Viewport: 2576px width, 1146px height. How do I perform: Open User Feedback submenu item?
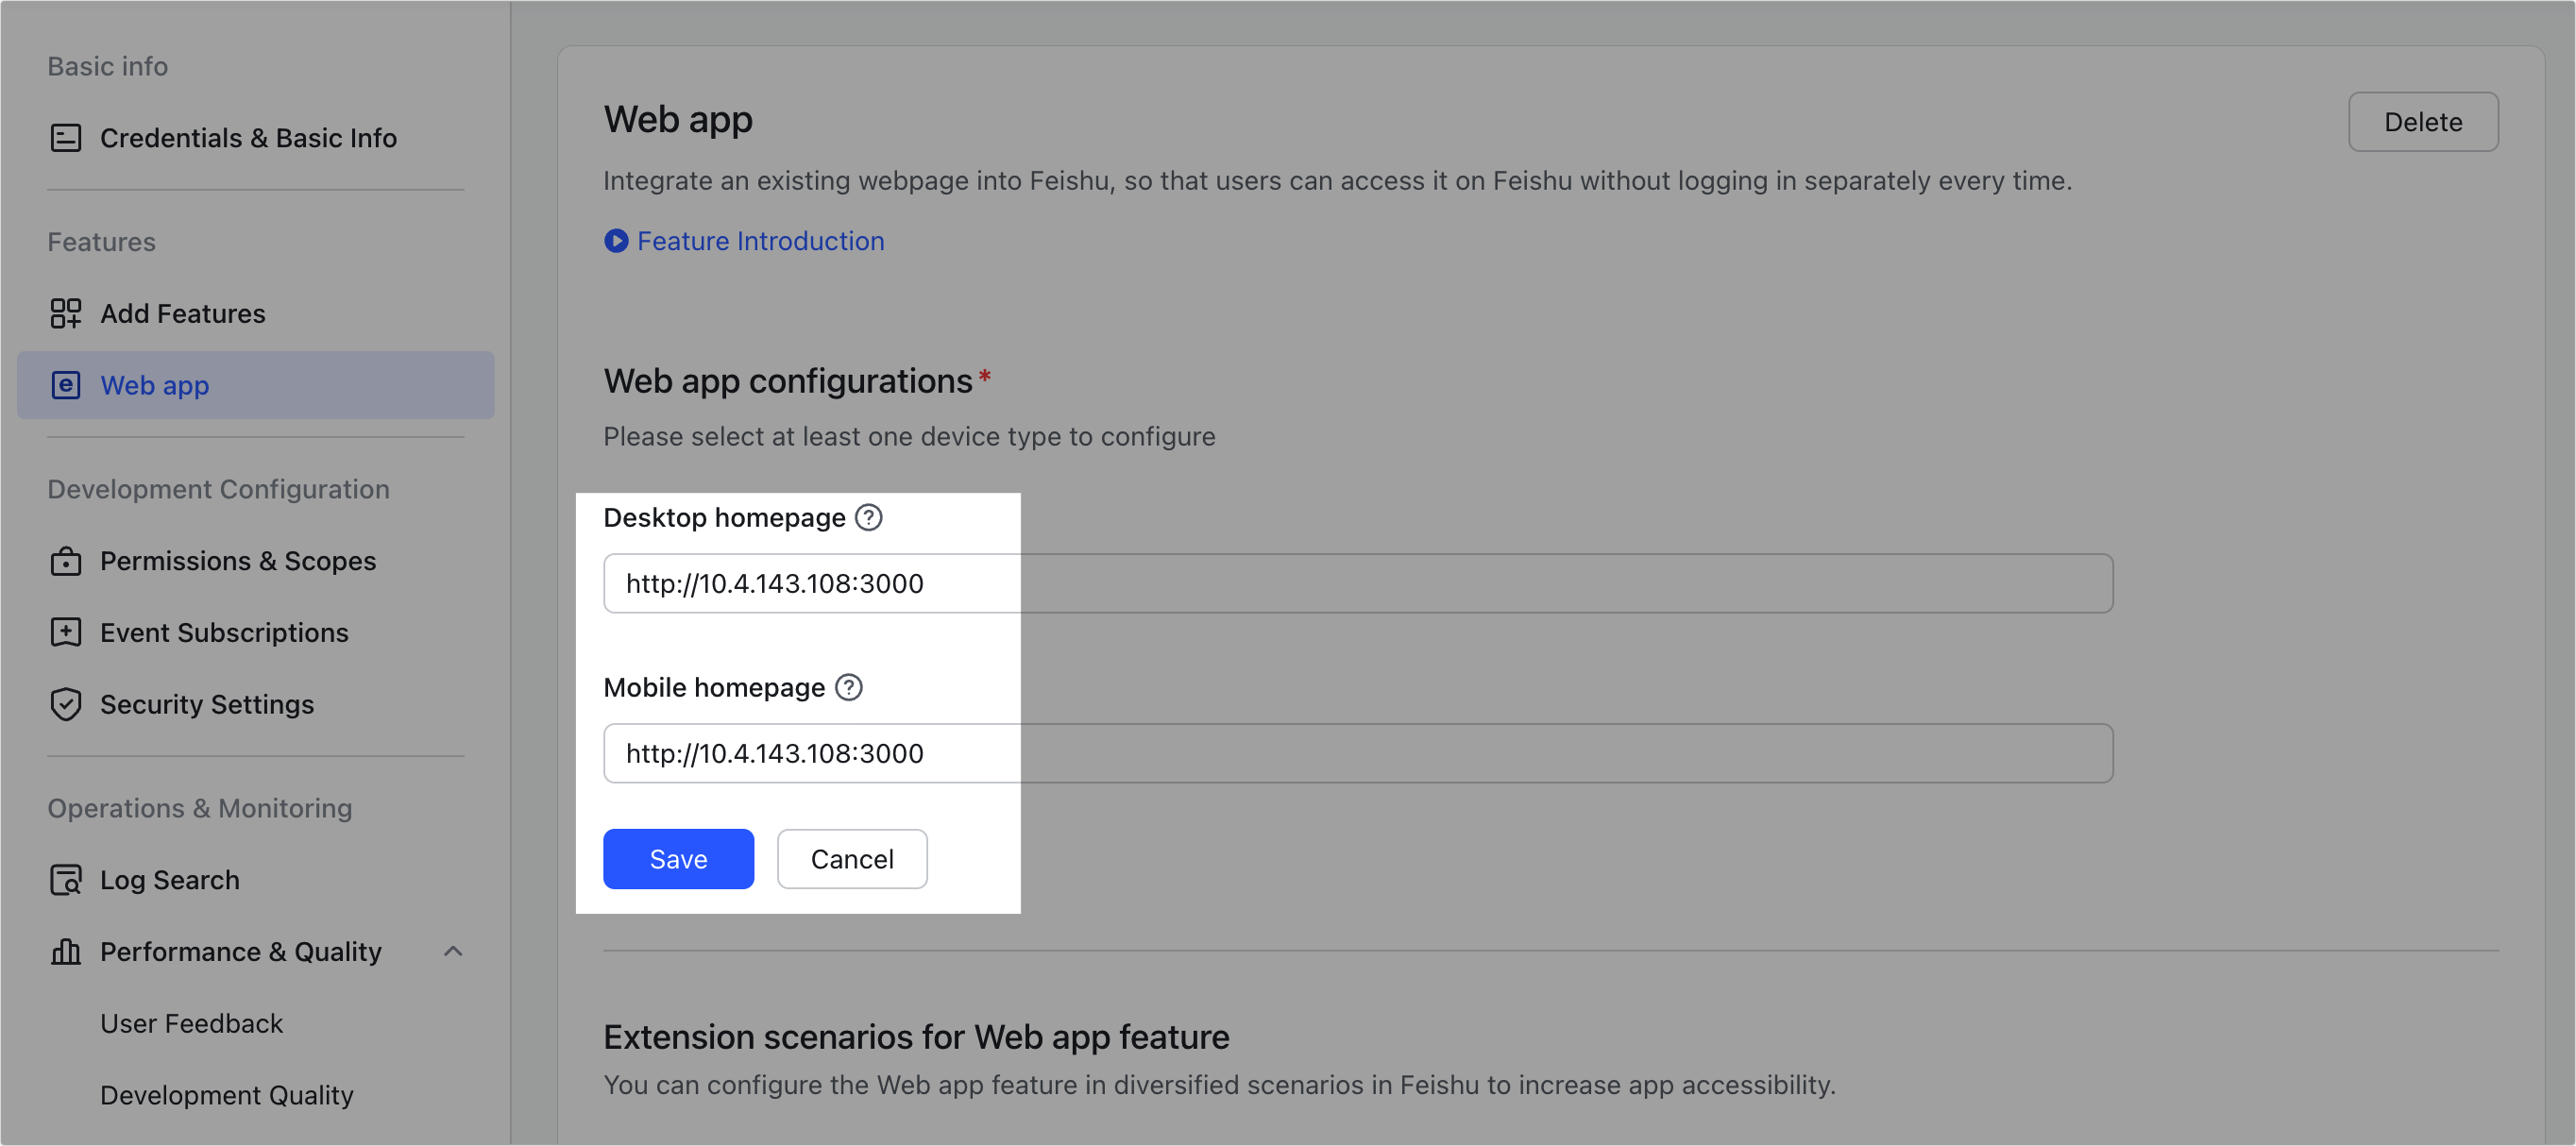[191, 1023]
